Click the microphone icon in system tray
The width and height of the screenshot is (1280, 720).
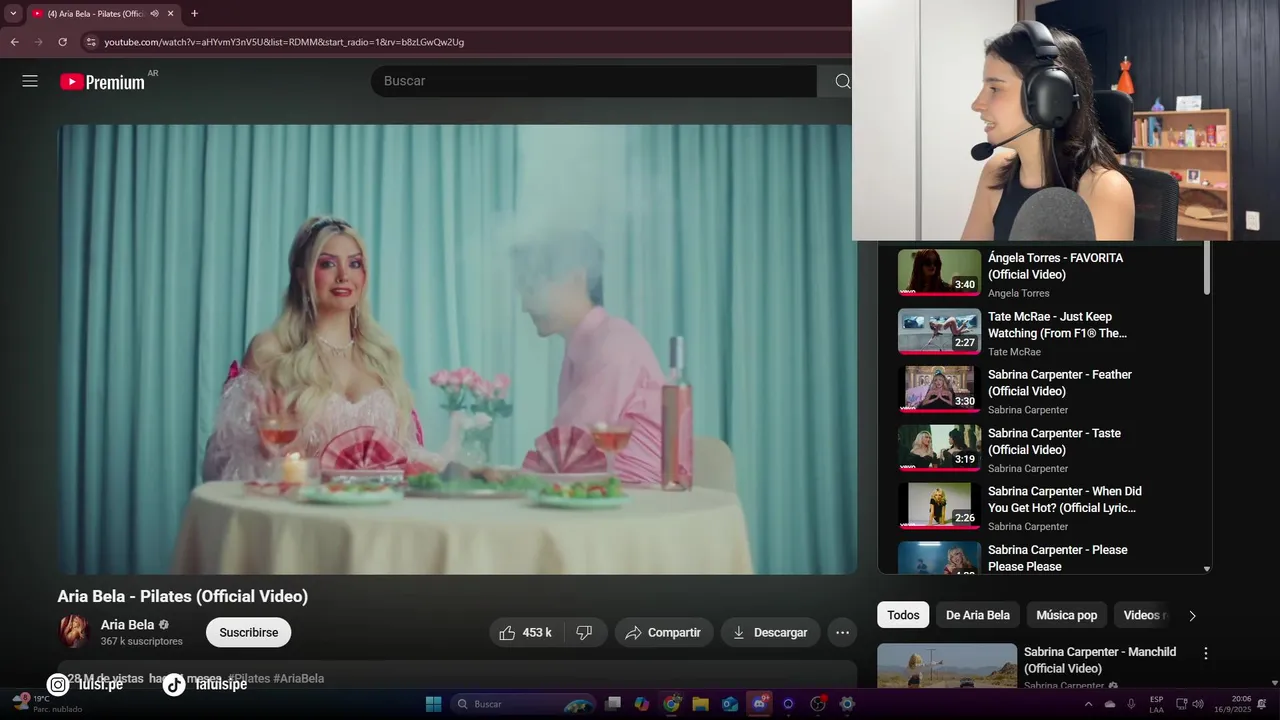pos(1131,704)
